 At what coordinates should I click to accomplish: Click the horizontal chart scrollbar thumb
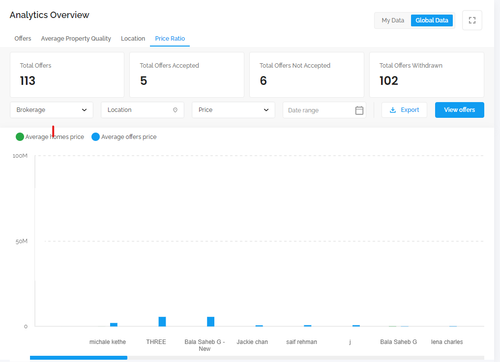tap(79, 358)
